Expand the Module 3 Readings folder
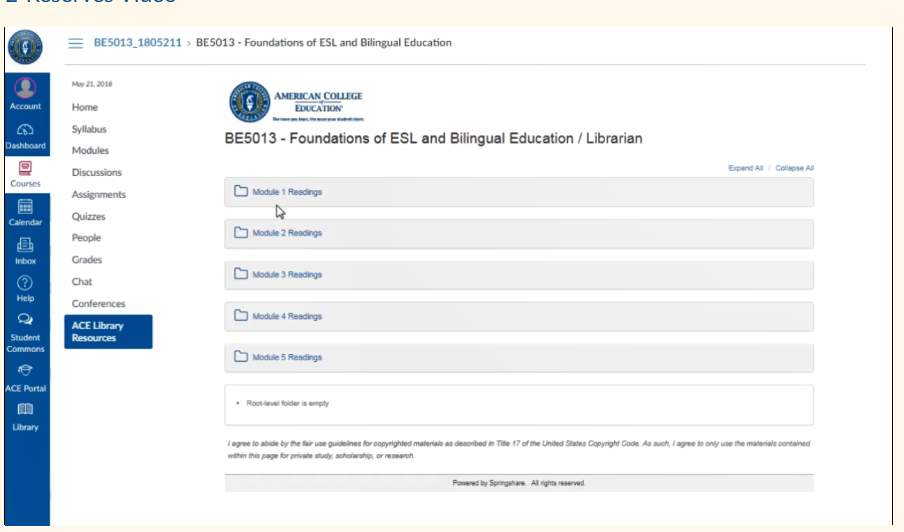Viewport: 904px width, 532px height. pyautogui.click(x=519, y=275)
